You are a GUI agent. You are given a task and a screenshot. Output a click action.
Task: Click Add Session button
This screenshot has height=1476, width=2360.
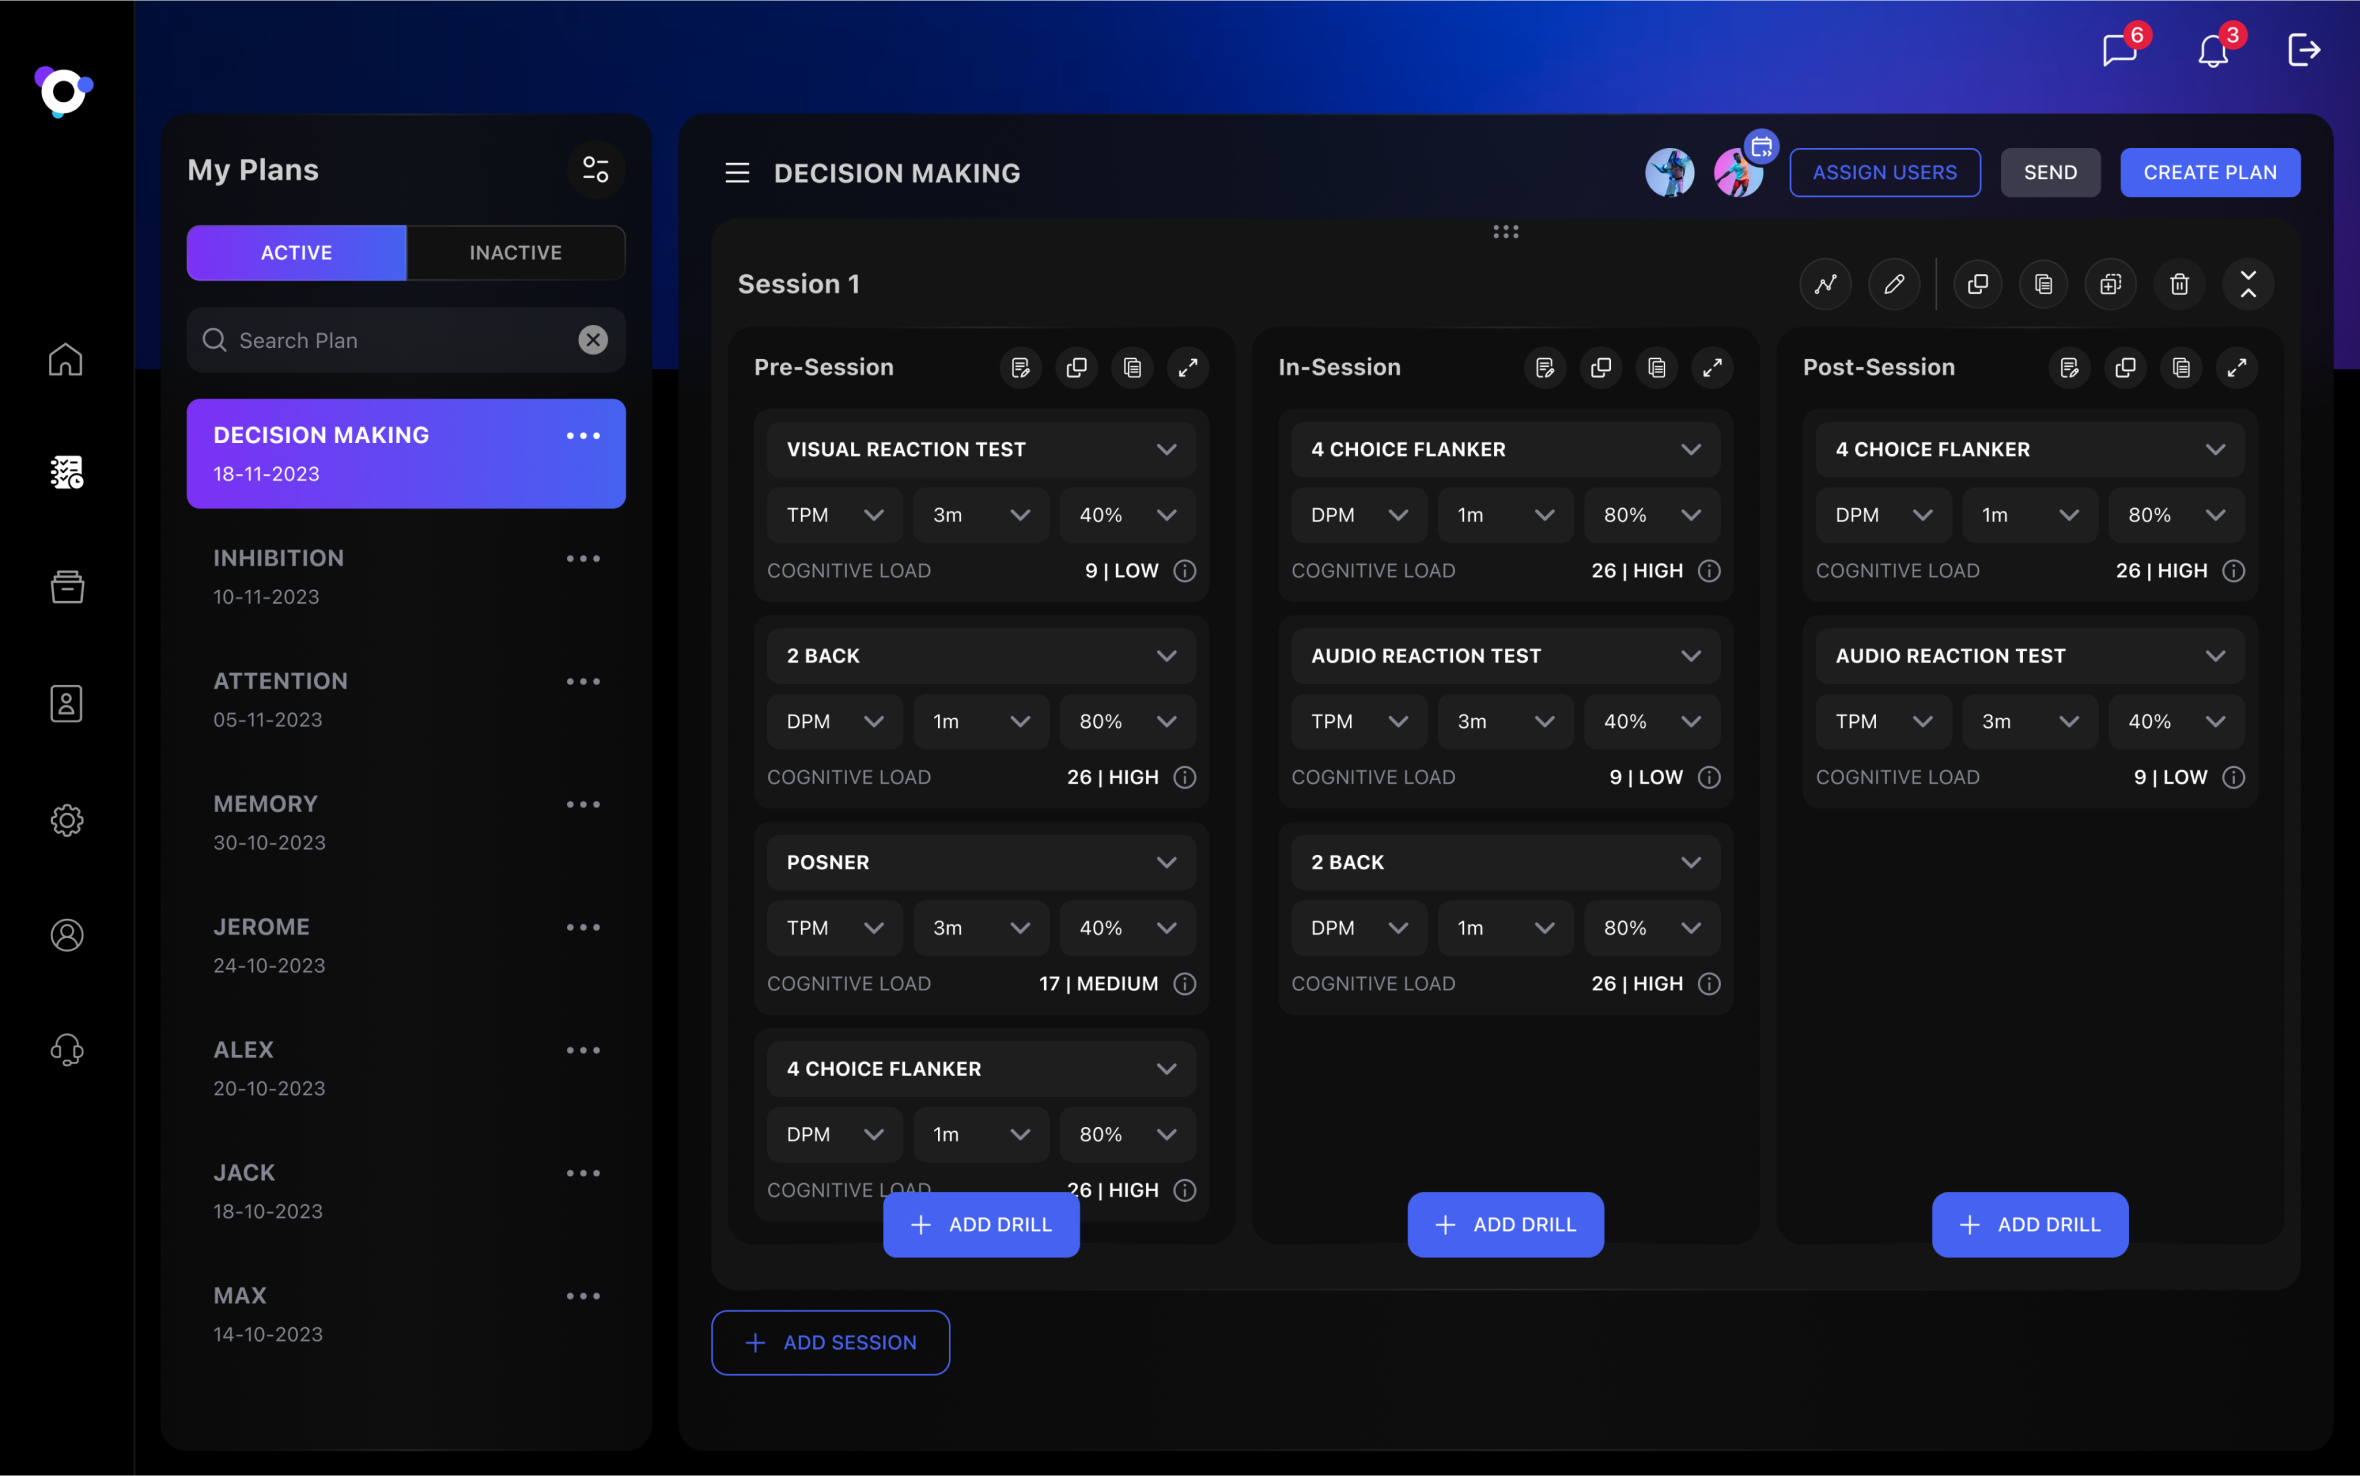[x=830, y=1342]
